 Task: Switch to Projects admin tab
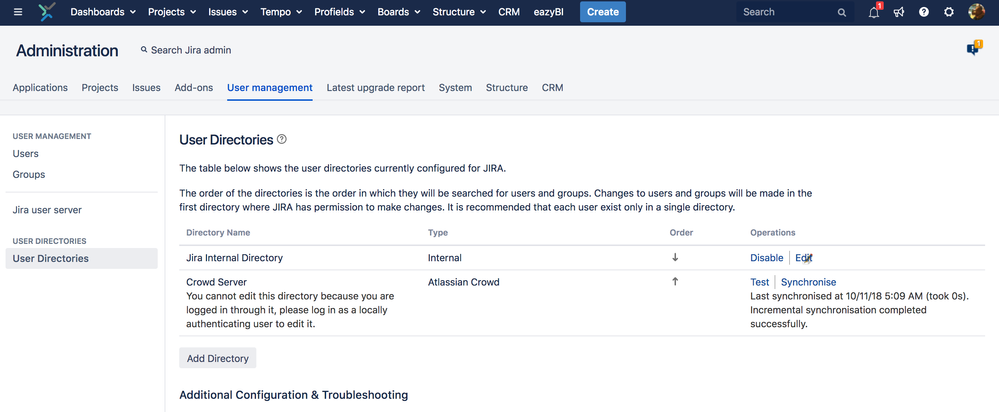pos(100,88)
